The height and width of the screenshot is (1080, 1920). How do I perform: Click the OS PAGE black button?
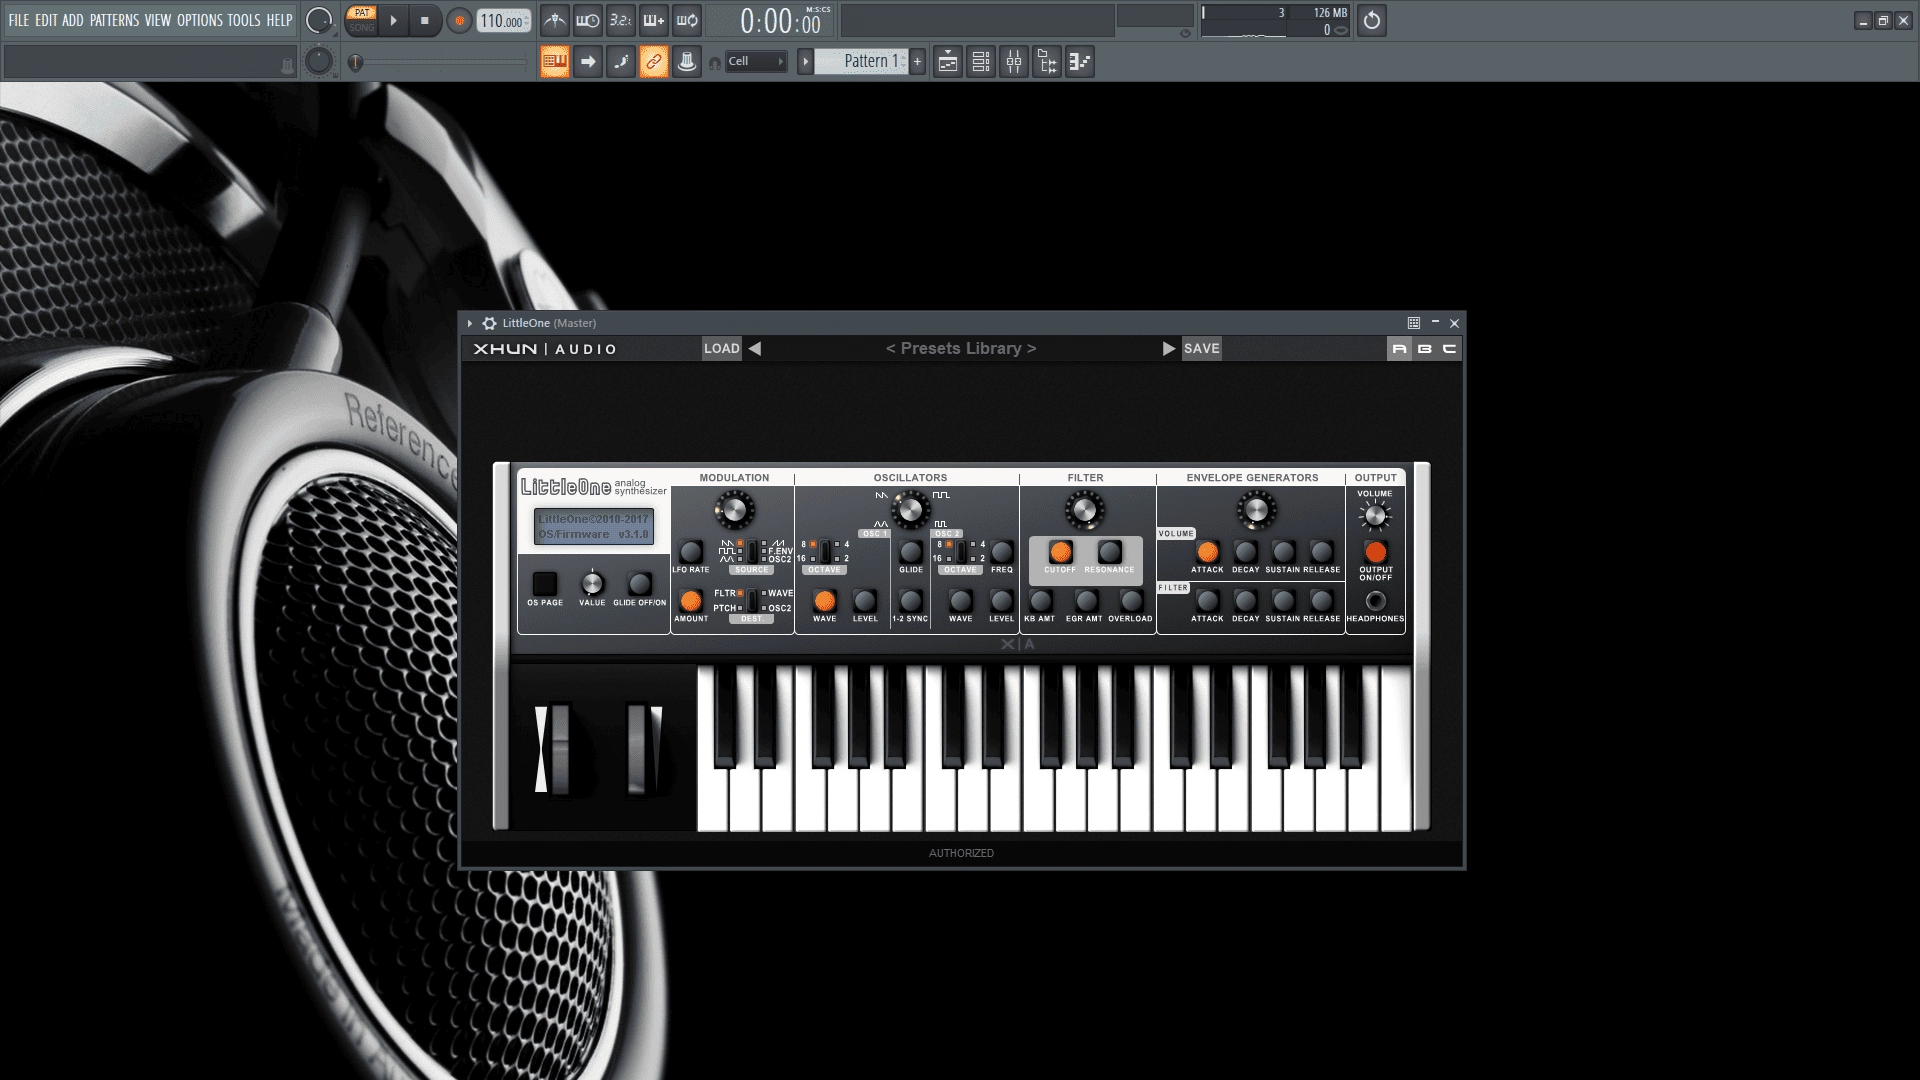click(545, 584)
